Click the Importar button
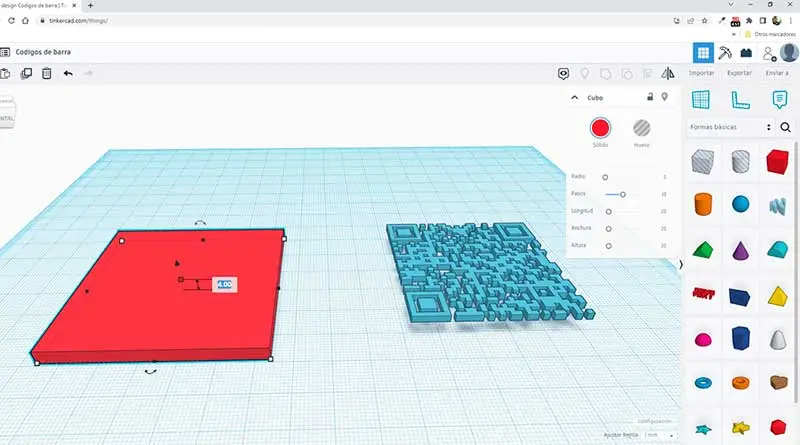This screenshot has width=800, height=445. pos(702,73)
